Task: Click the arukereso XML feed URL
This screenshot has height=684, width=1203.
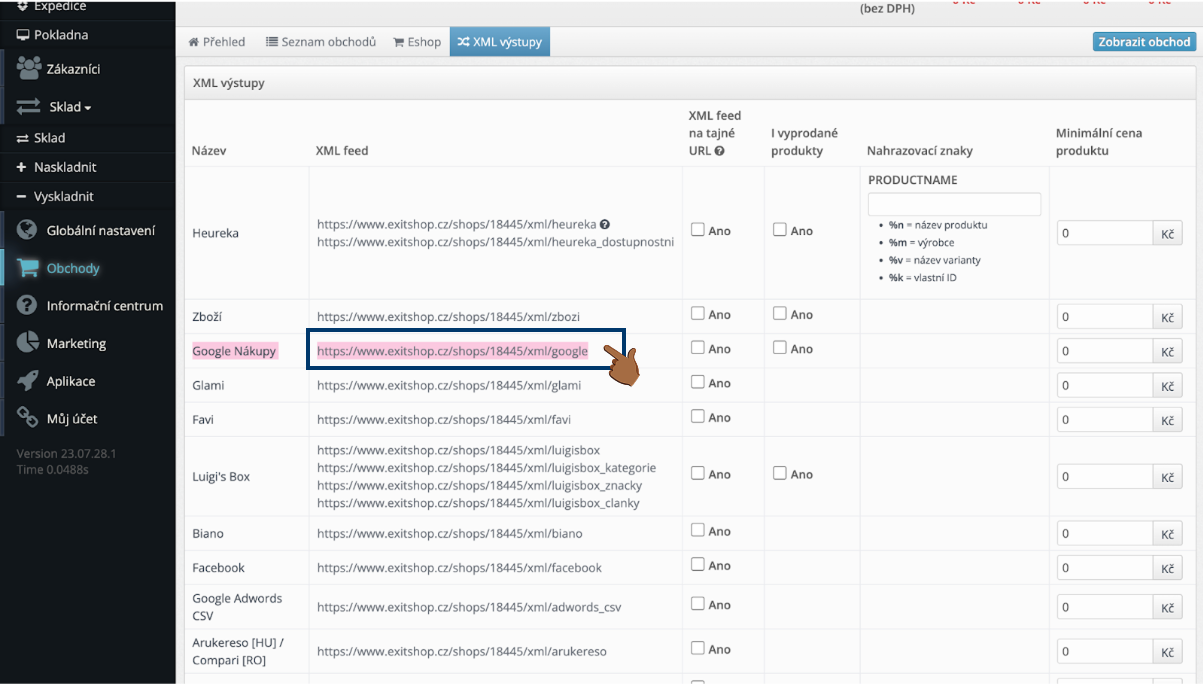Action: 462,652
